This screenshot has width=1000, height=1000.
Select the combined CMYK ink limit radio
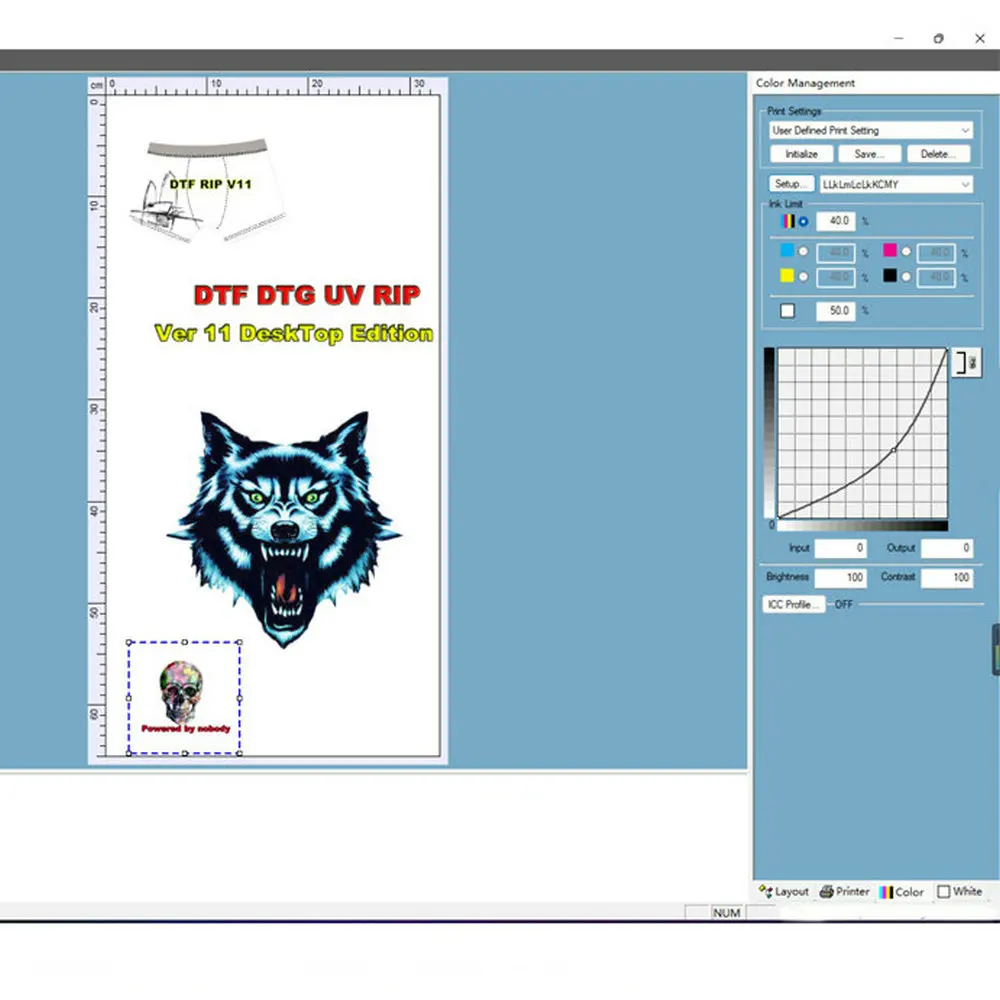coord(804,221)
